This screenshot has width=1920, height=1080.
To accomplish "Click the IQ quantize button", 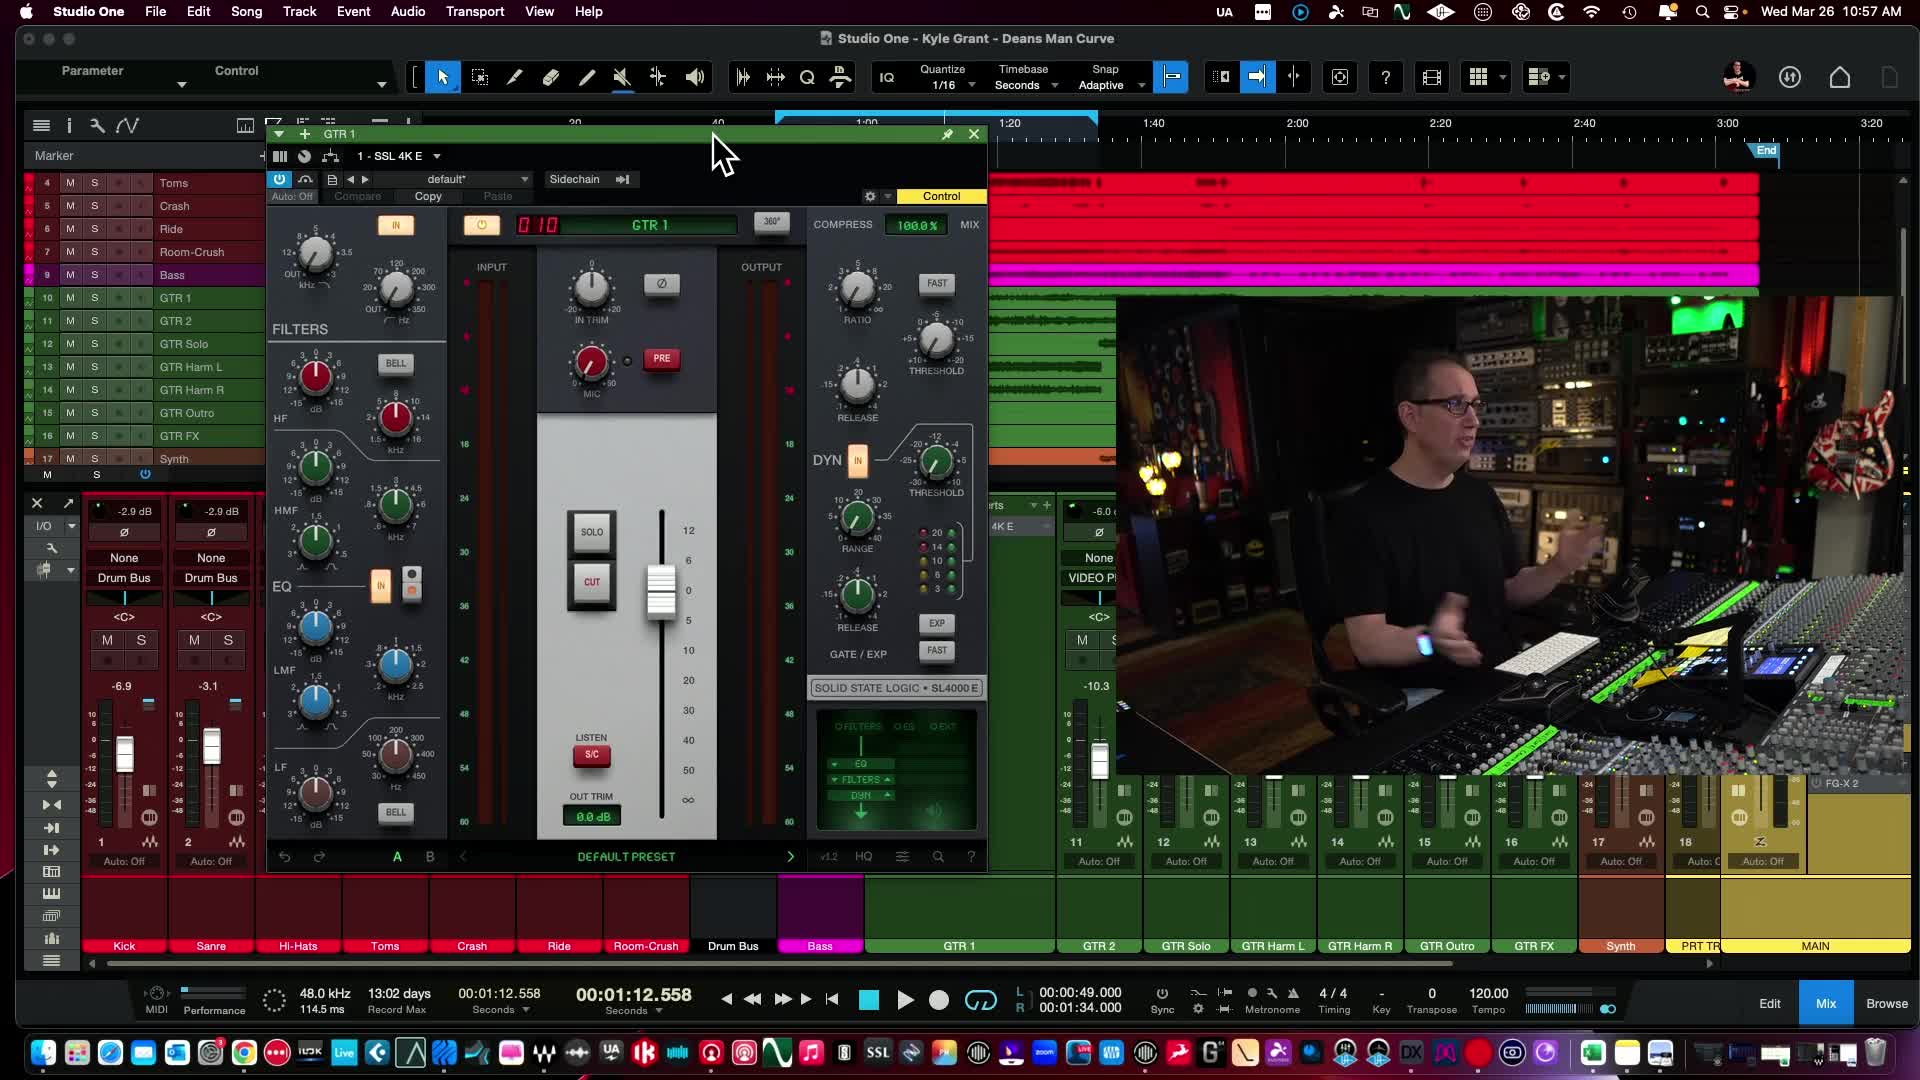I will click(887, 77).
